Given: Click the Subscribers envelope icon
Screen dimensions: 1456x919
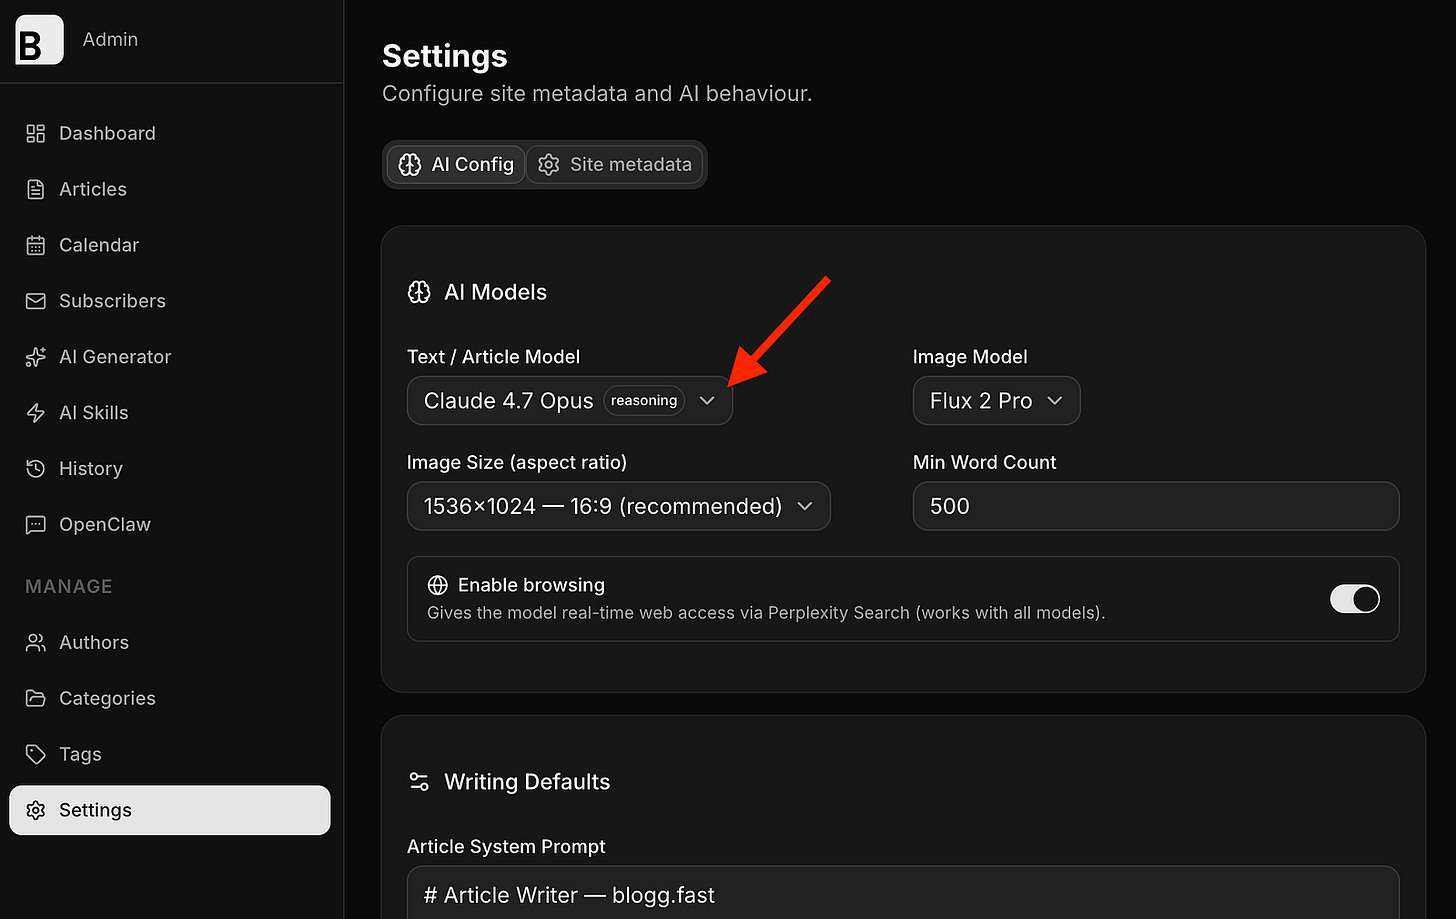Looking at the screenshot, I should tap(36, 301).
